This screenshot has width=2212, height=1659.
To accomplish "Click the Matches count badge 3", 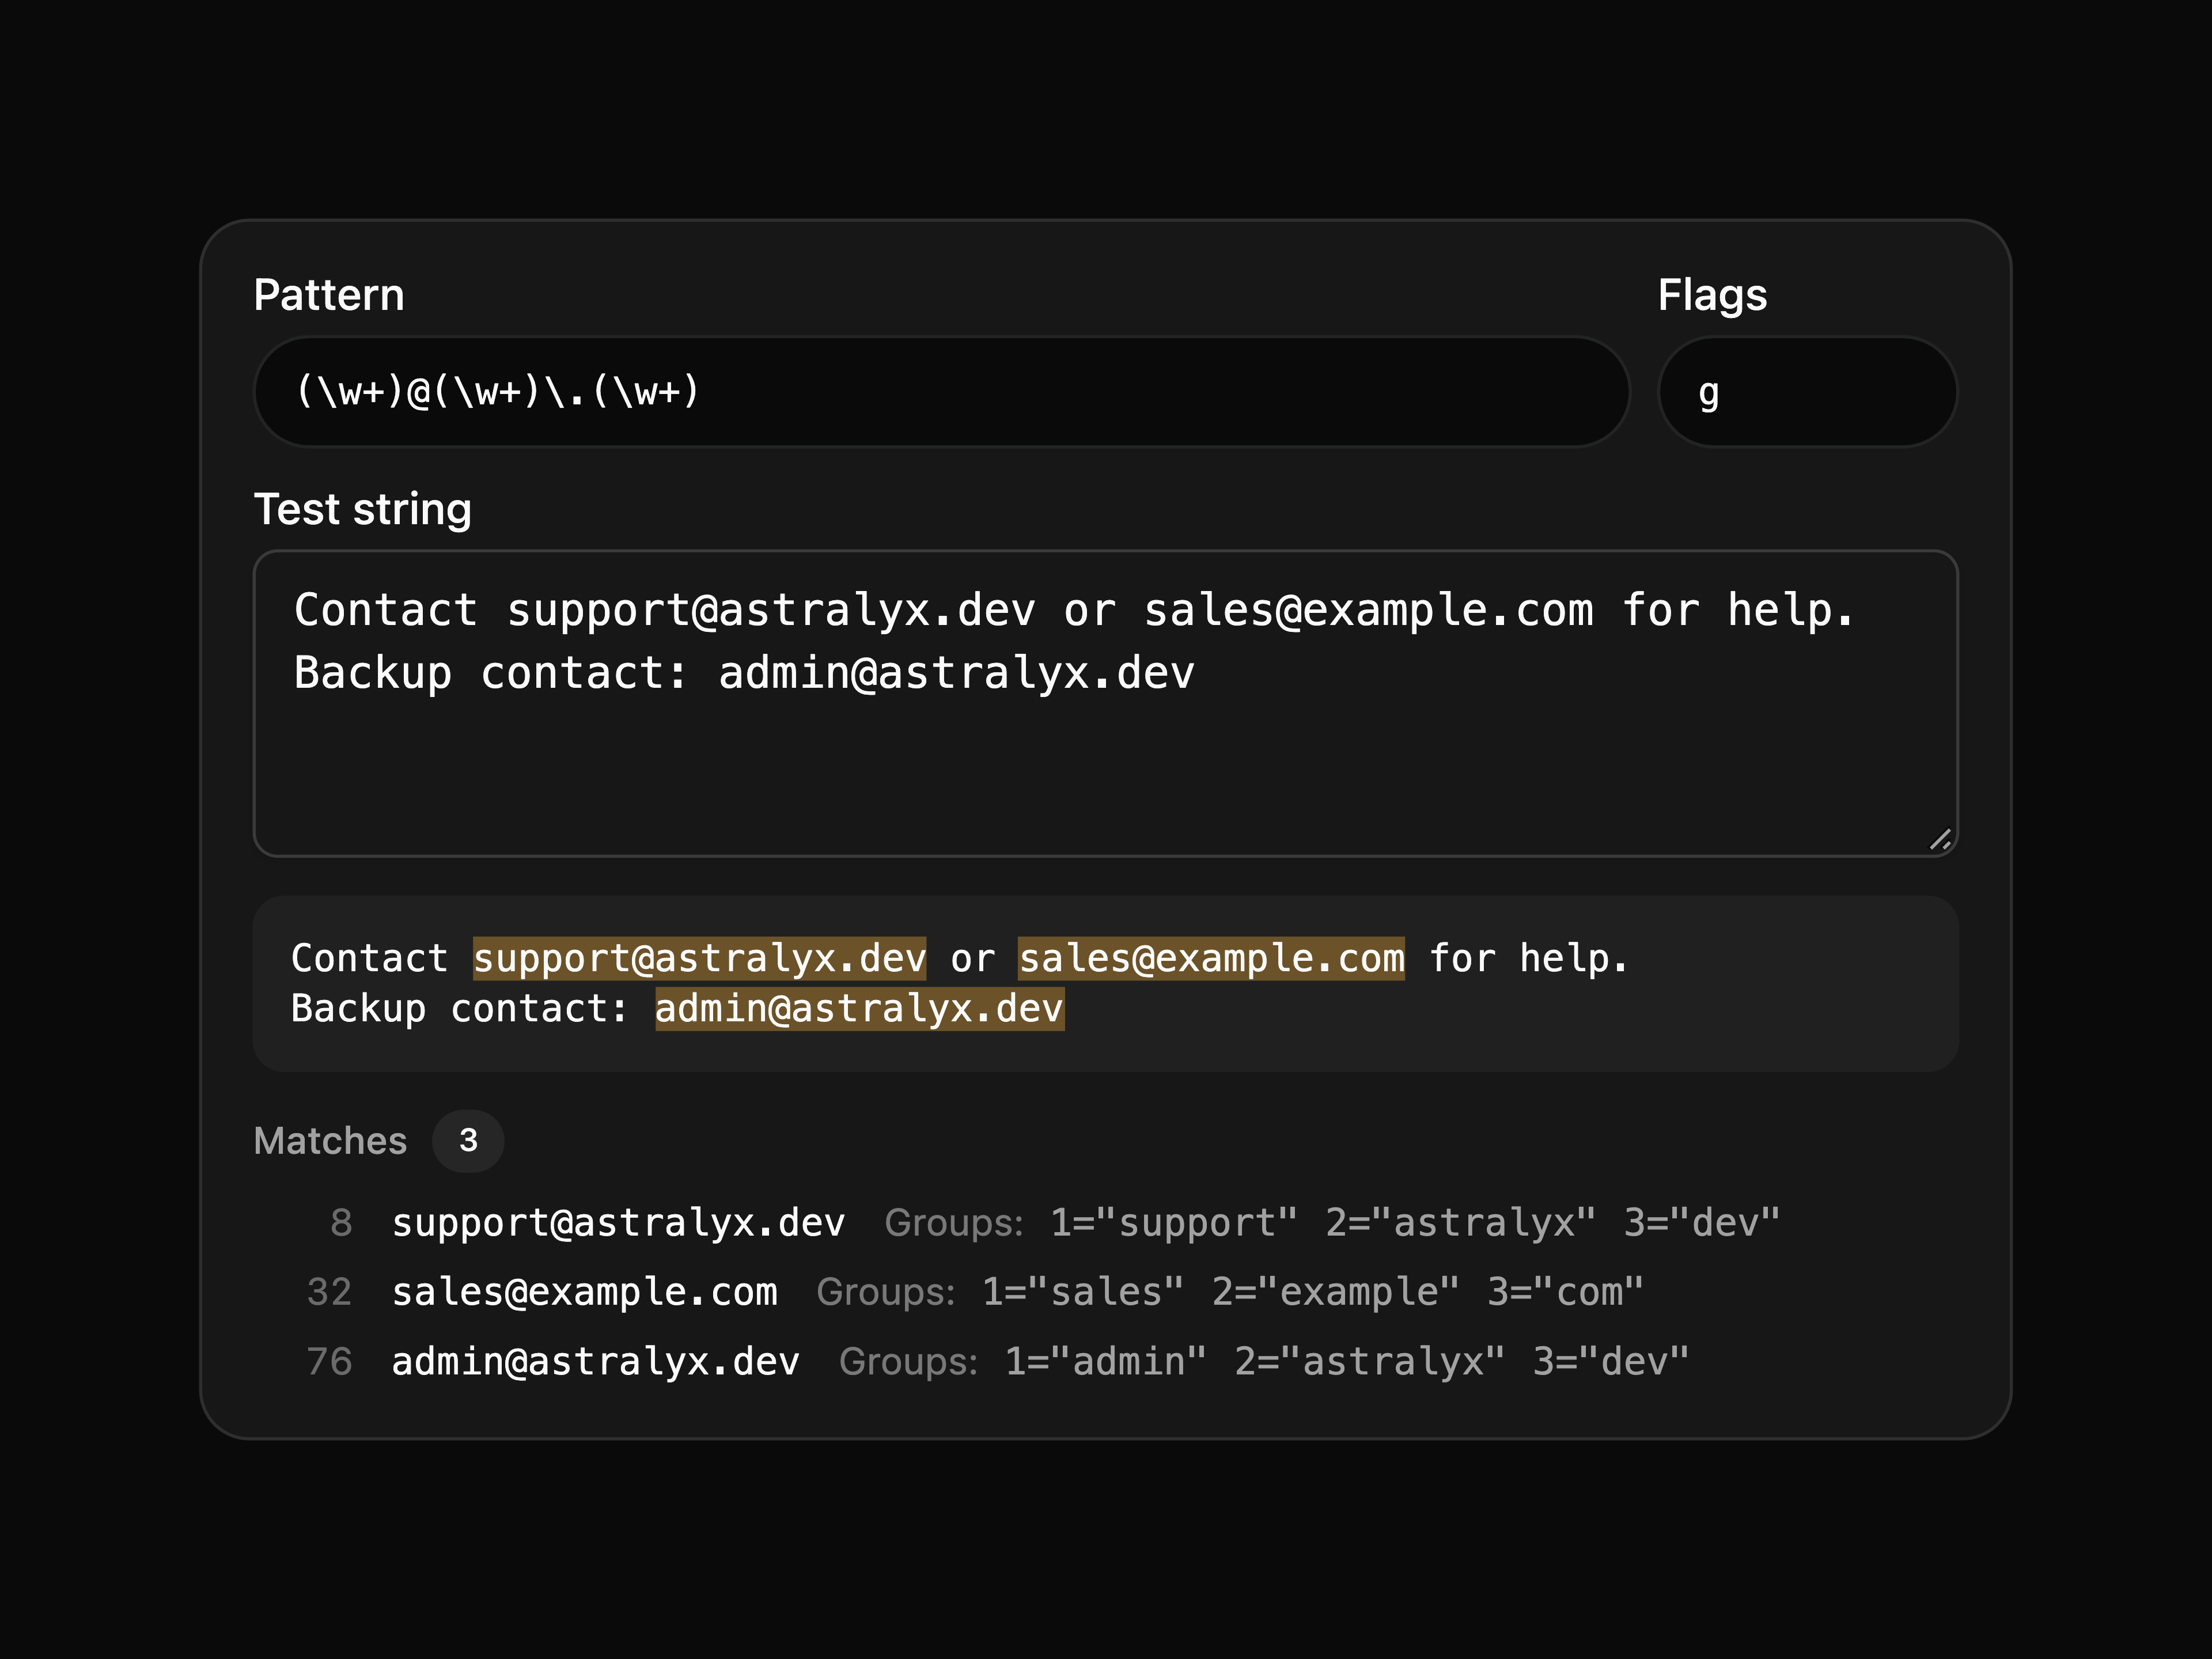I will [x=468, y=1140].
